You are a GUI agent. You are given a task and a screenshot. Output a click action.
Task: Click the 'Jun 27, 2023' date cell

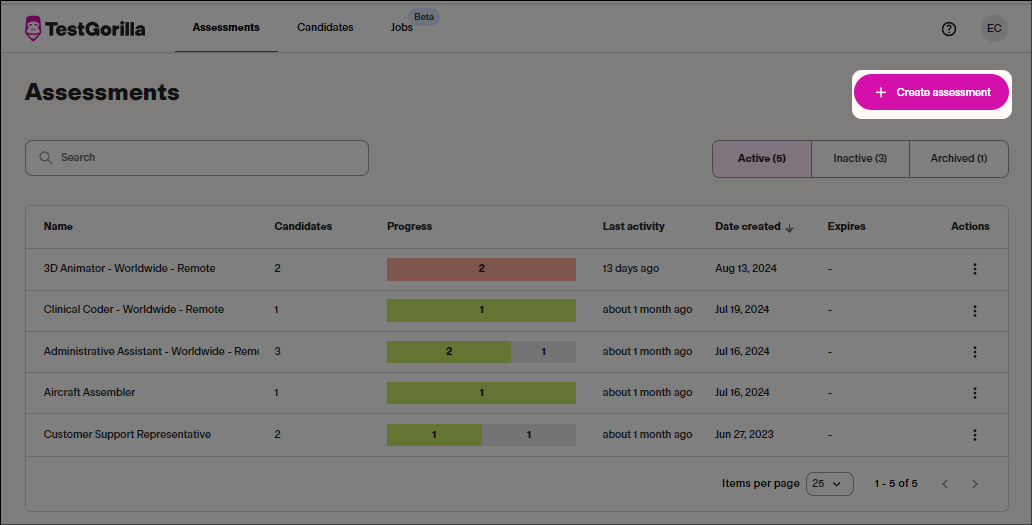pos(744,434)
